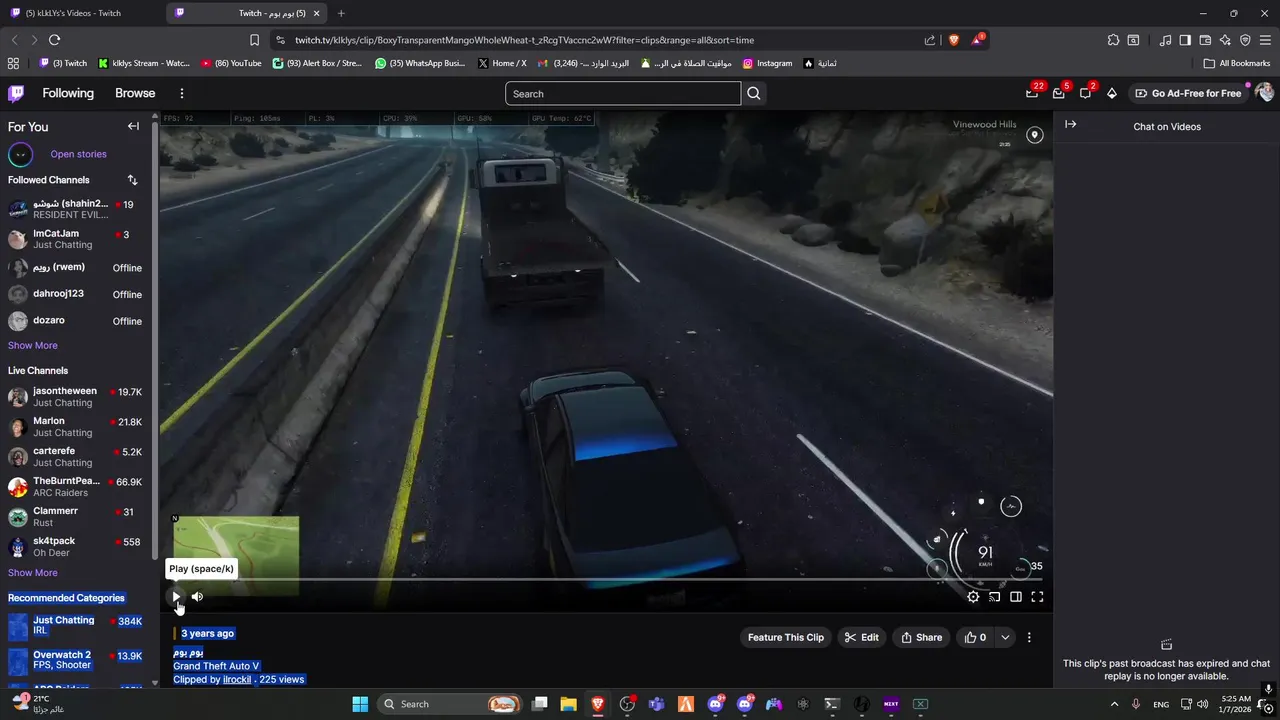Click the address bar URL
Image resolution: width=1280 pixels, height=720 pixels.
click(524, 40)
